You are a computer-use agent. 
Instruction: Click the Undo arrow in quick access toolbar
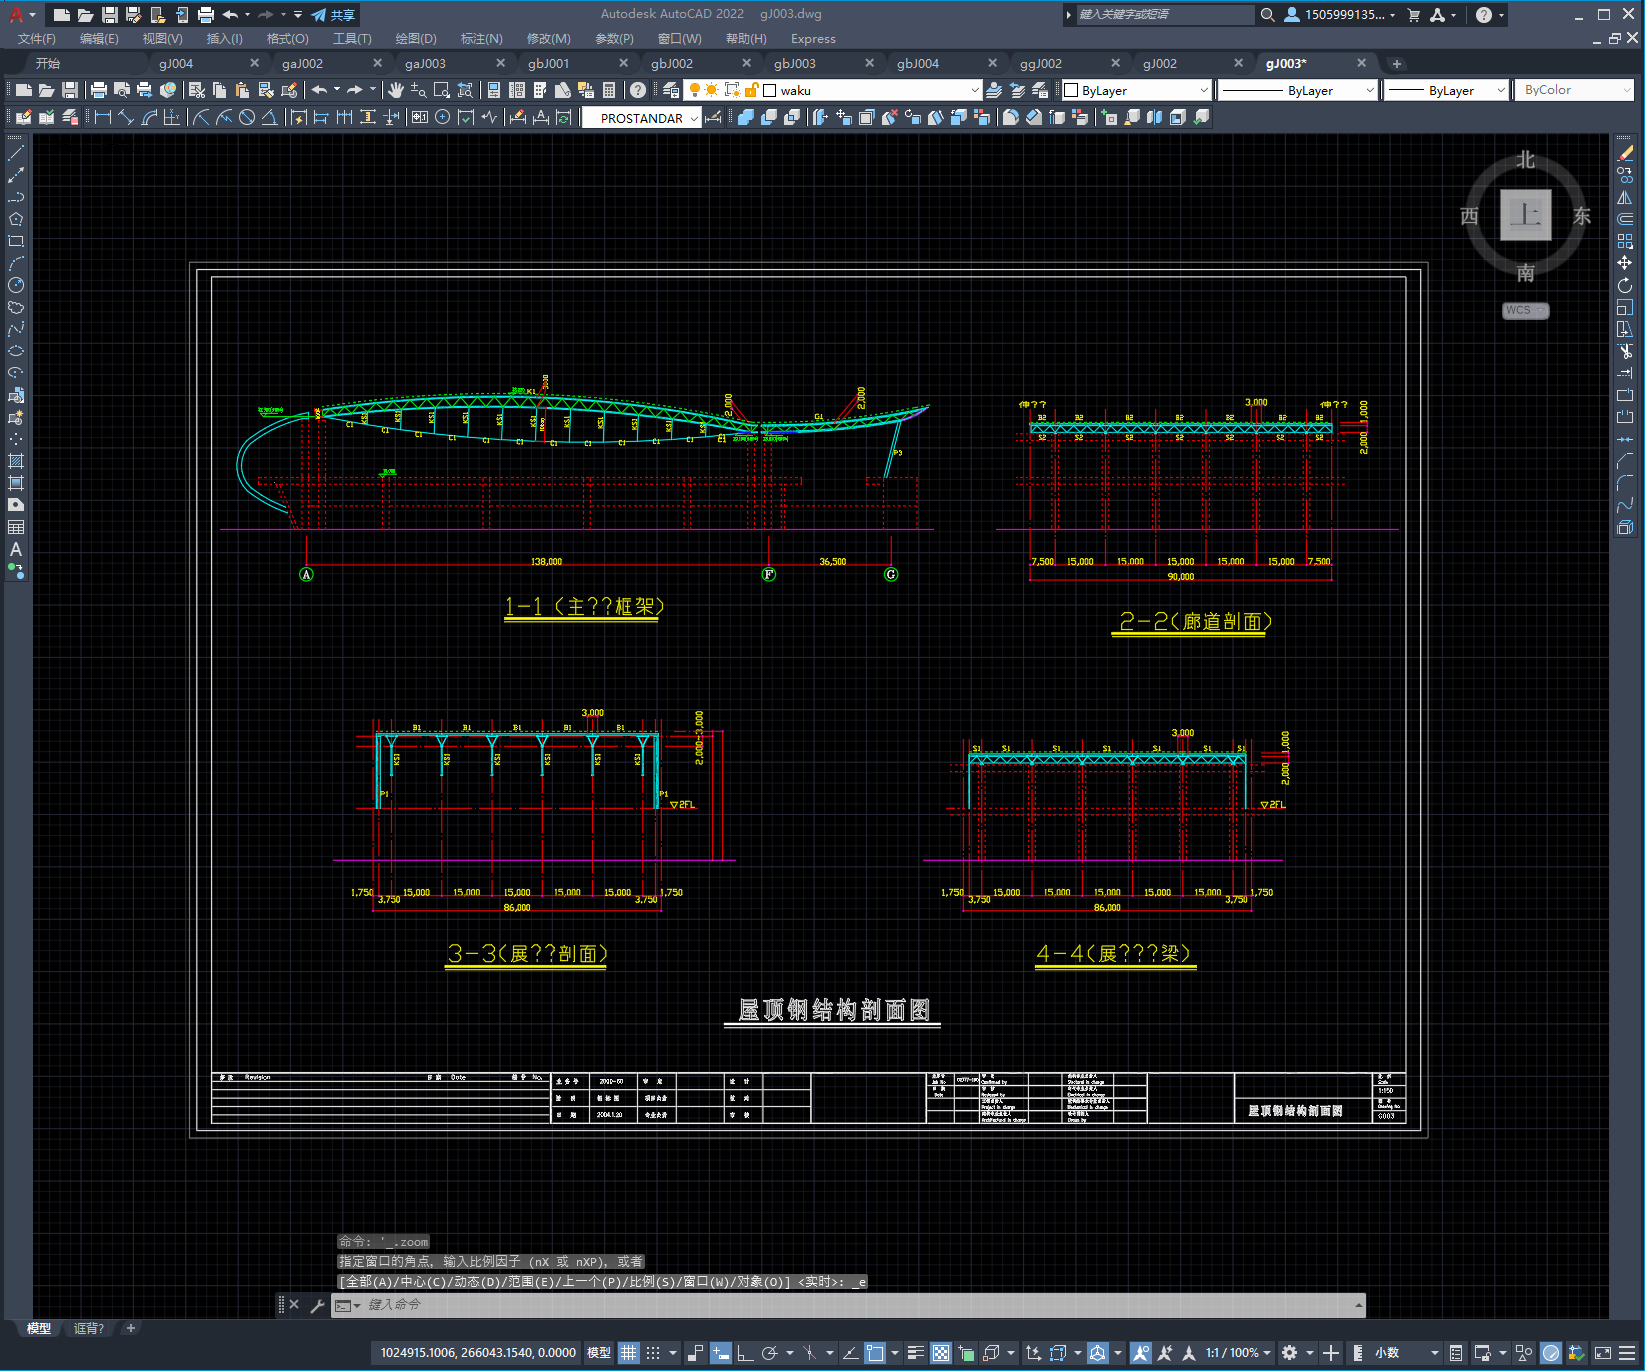coord(231,15)
